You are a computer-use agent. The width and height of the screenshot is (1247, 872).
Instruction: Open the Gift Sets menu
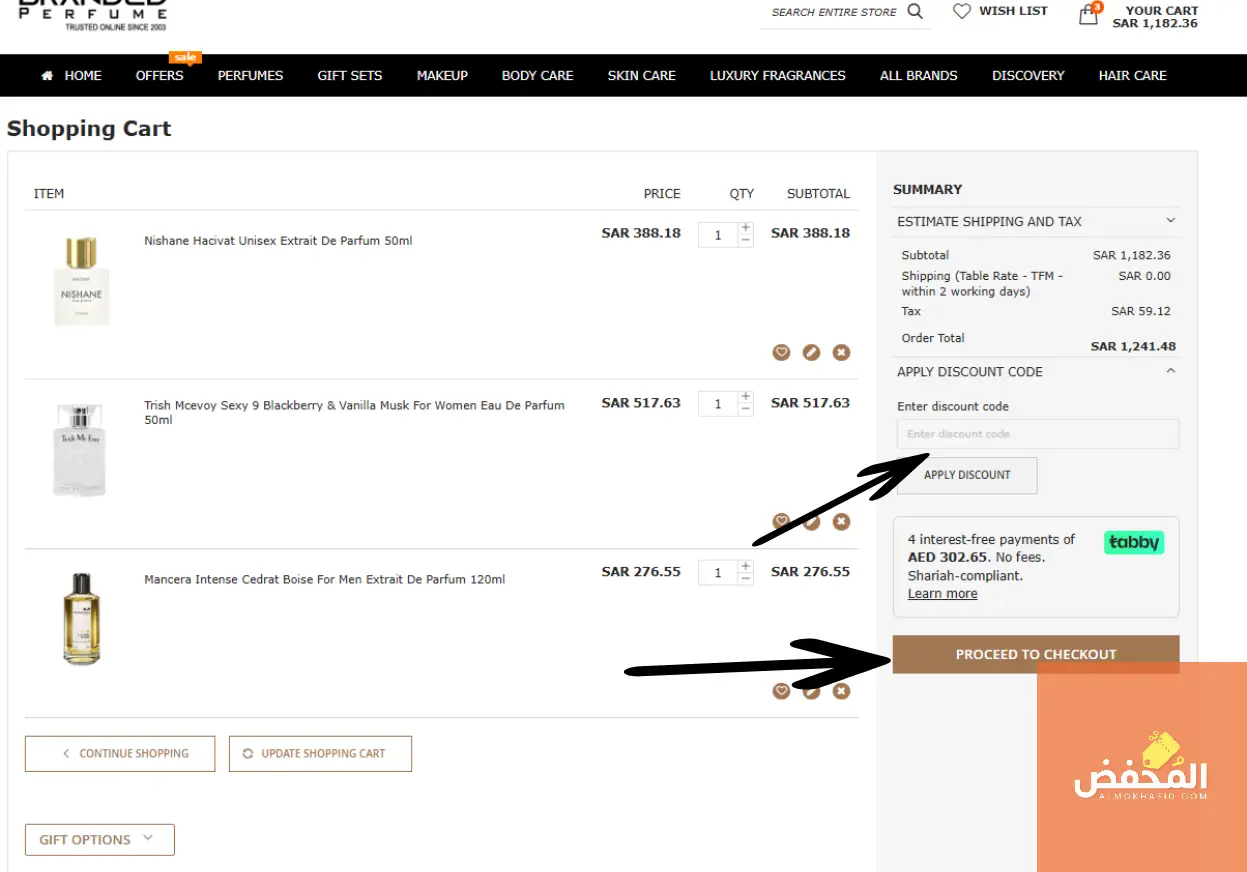pos(350,75)
